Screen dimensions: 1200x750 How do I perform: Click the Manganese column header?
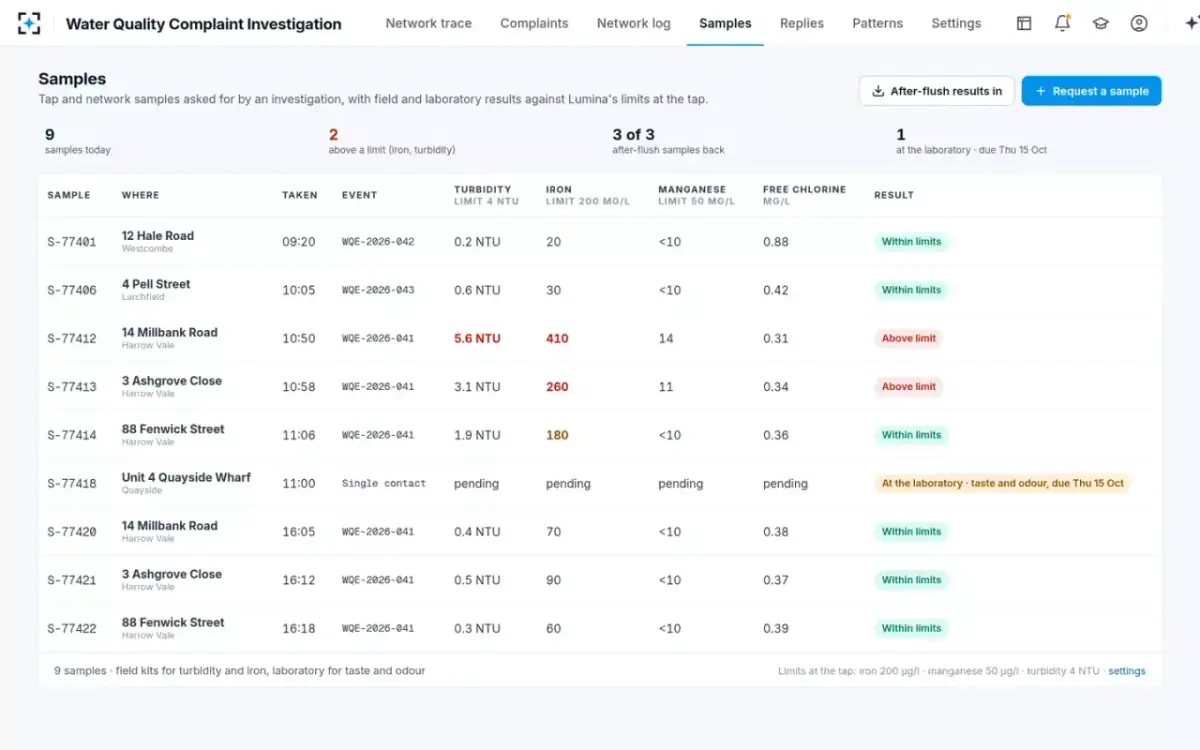696,195
